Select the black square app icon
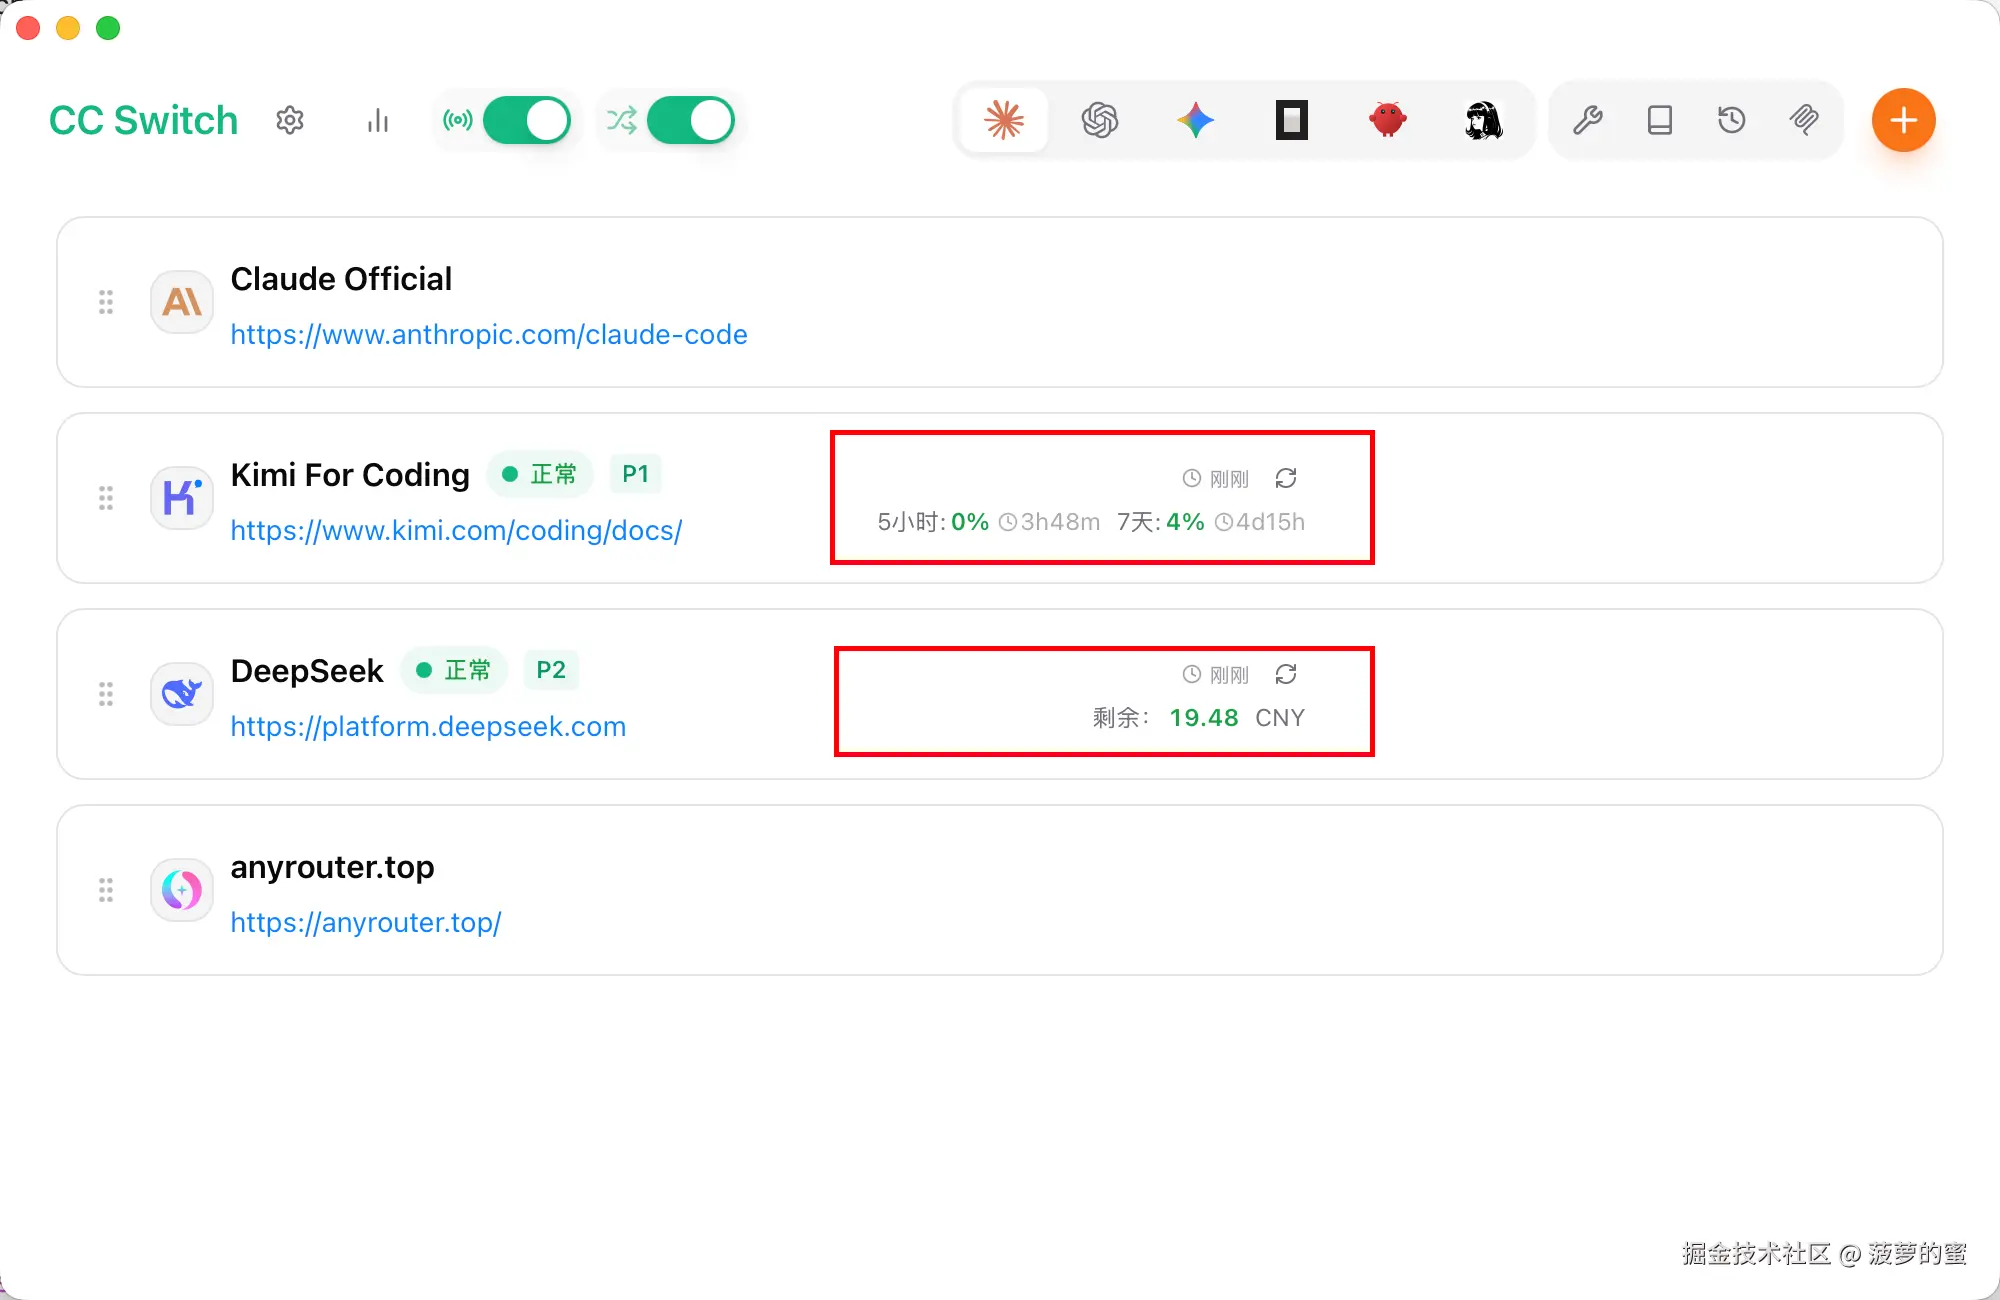This screenshot has width=2000, height=1300. [x=1291, y=120]
